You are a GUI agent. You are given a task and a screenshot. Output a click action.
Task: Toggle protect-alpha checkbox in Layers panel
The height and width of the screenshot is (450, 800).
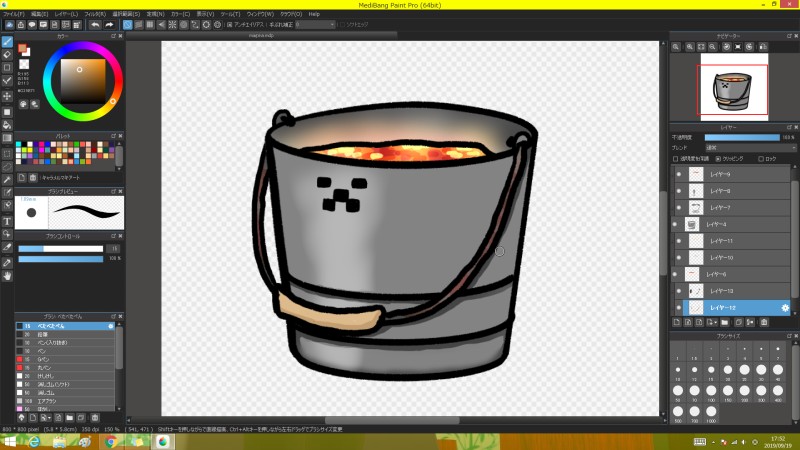click(676, 159)
